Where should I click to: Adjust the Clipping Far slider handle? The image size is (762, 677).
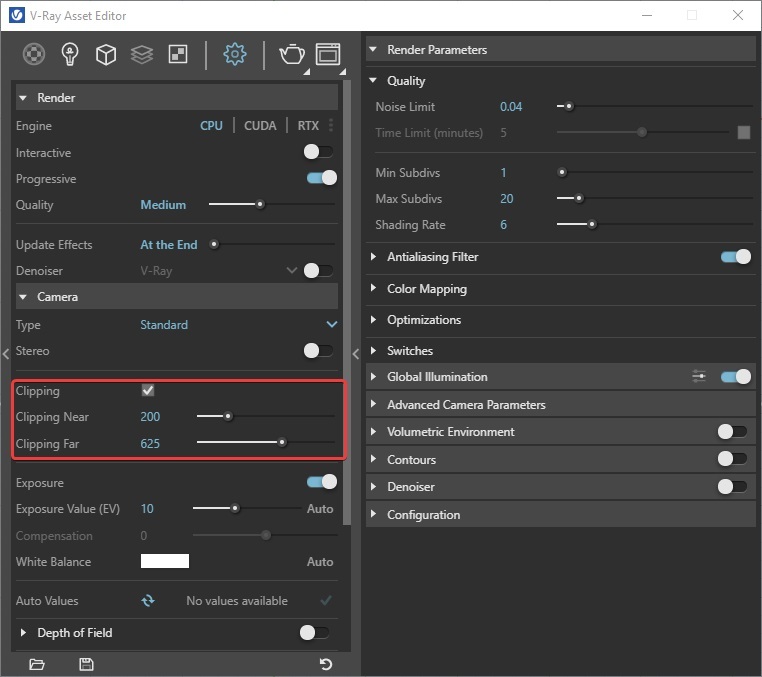tap(282, 442)
